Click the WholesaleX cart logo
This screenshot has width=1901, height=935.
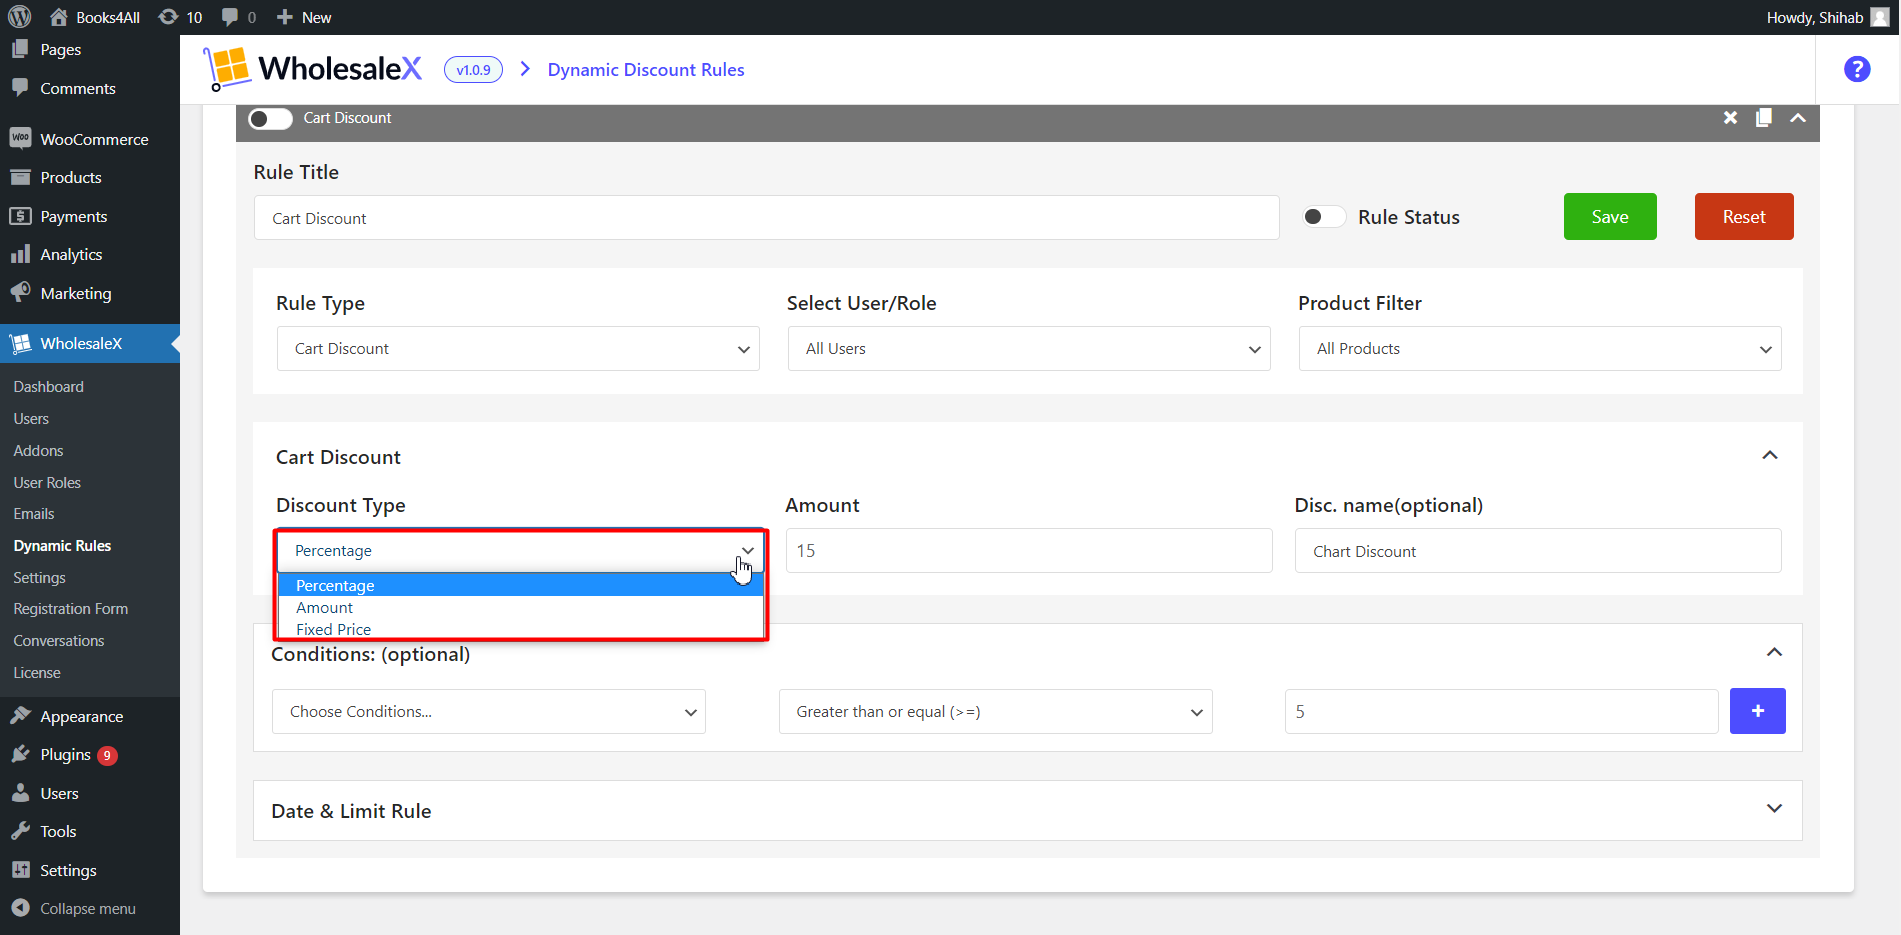click(x=227, y=69)
